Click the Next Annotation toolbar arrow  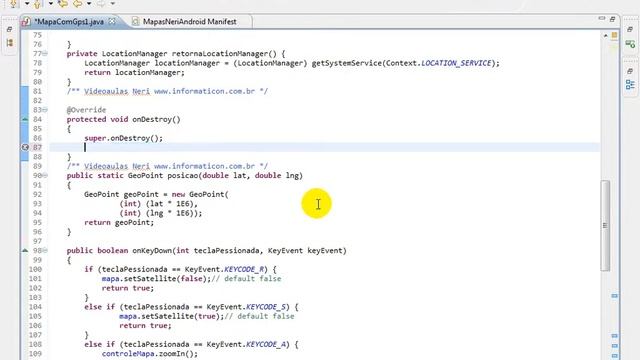point(13,4)
